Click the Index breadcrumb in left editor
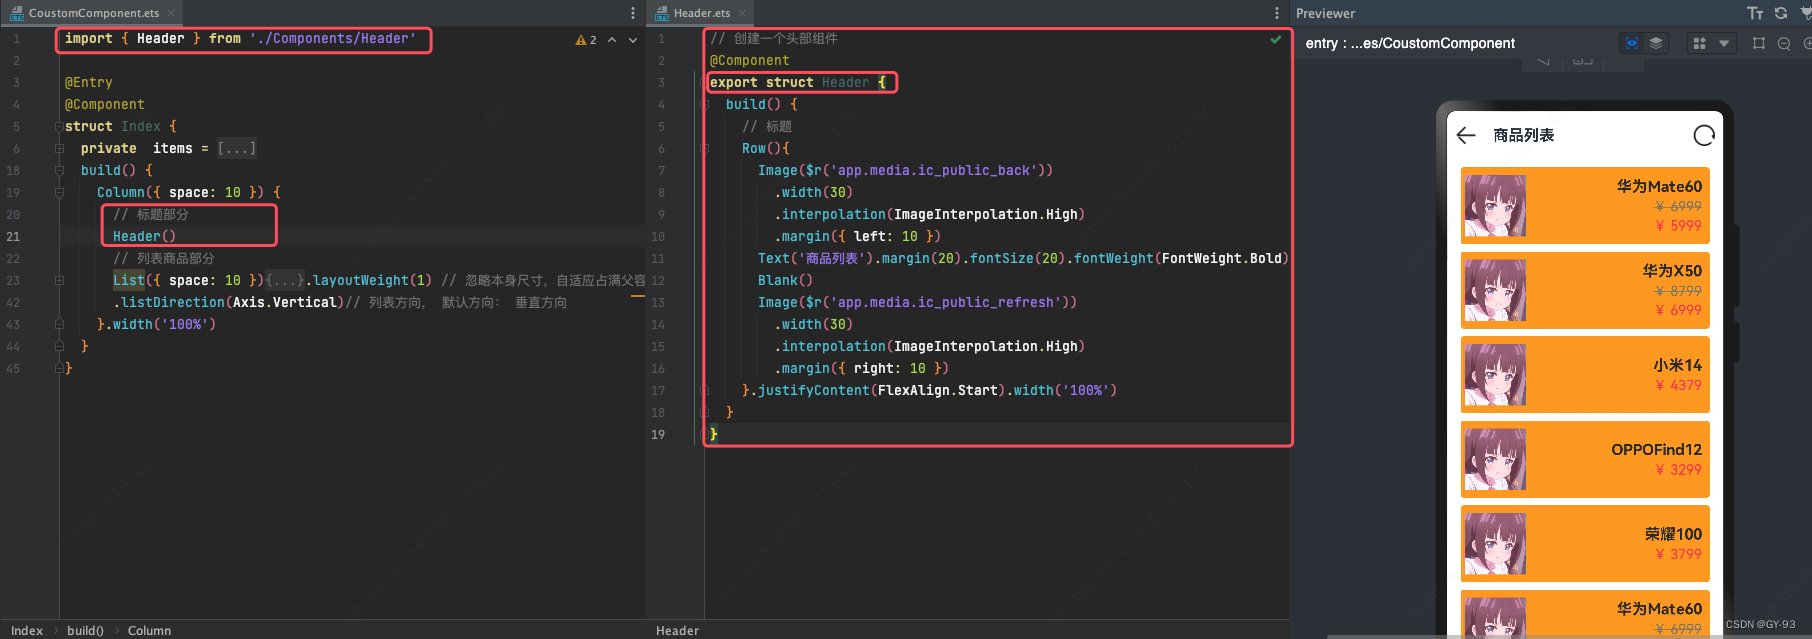Viewport: 1812px width, 639px height. click(x=27, y=630)
